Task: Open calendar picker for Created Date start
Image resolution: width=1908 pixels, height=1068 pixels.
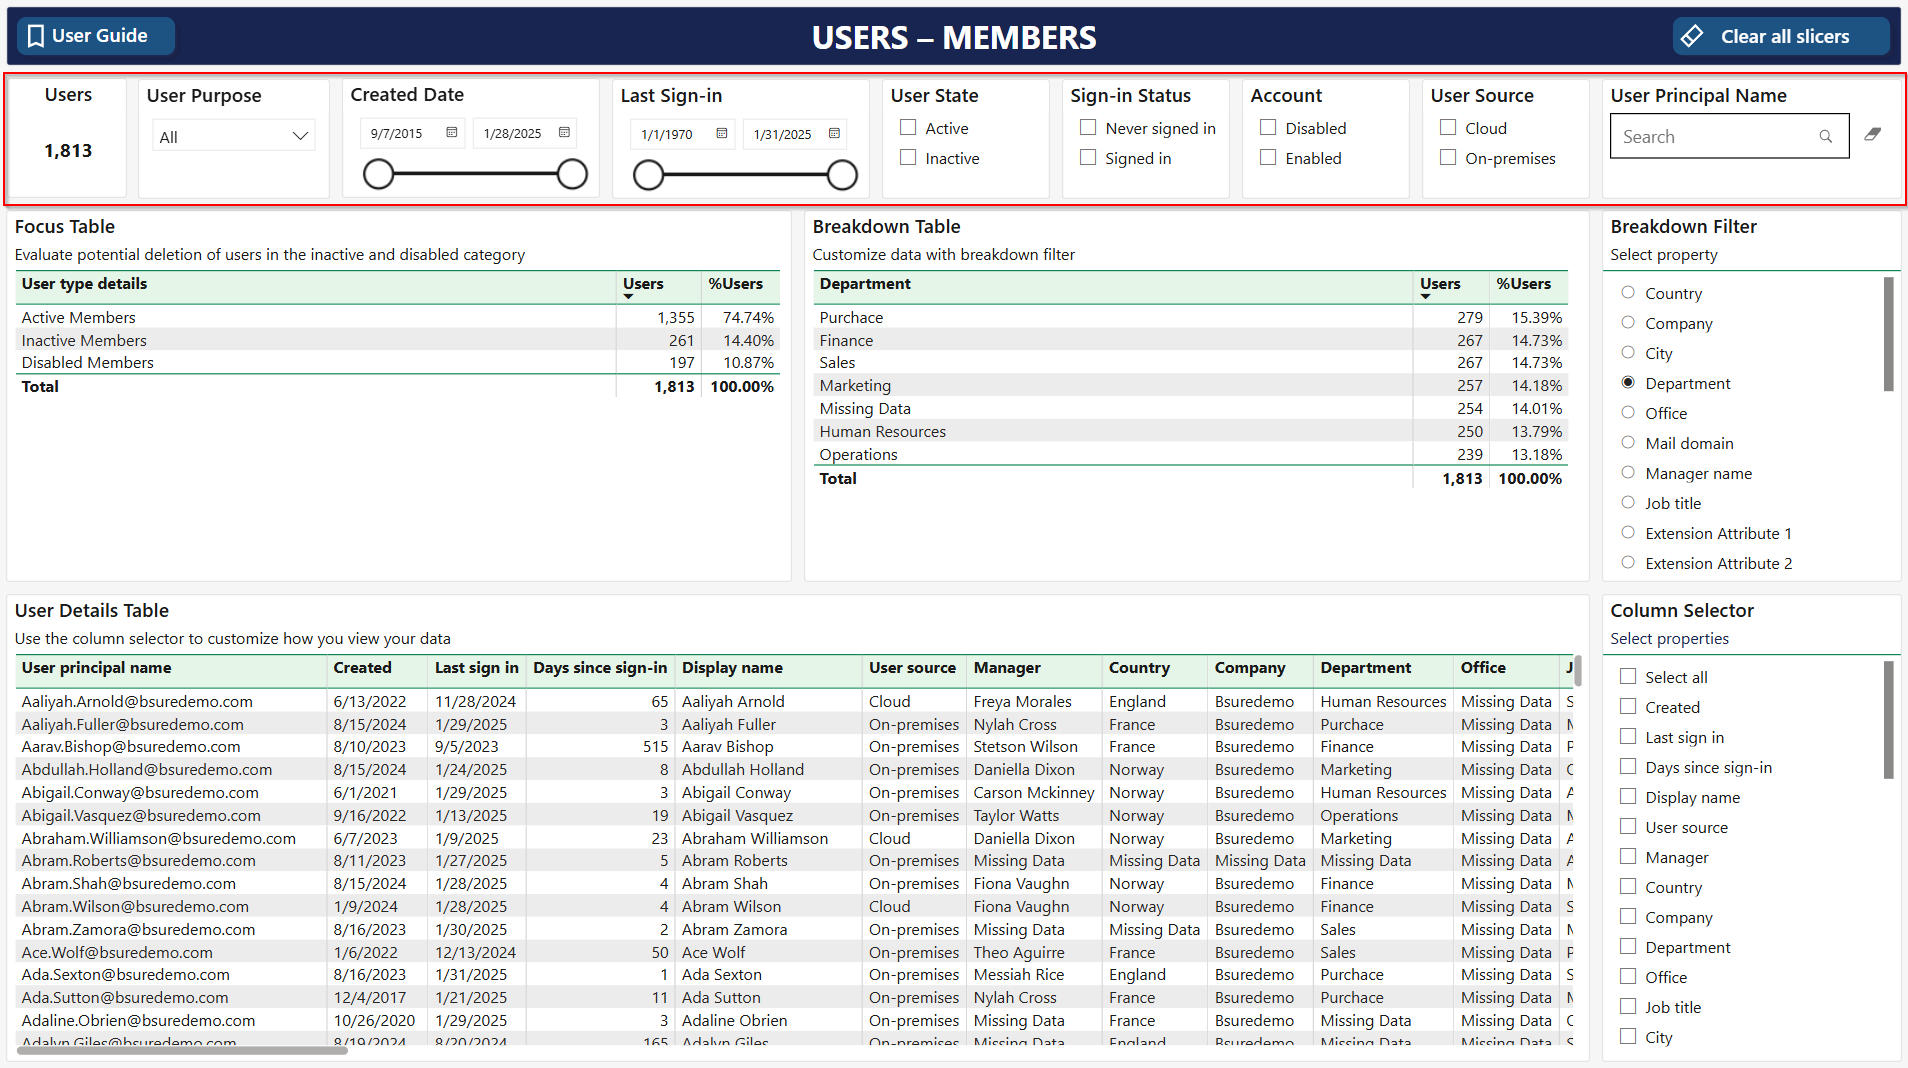Action: [x=452, y=133]
